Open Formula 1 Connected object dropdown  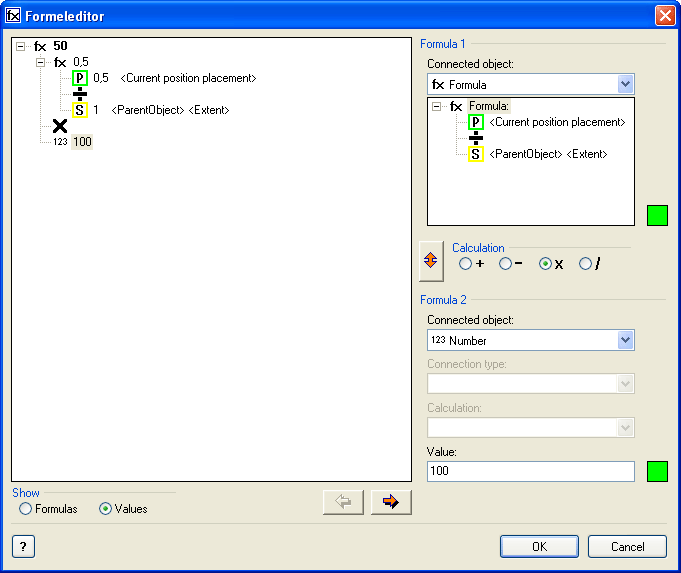coord(625,85)
